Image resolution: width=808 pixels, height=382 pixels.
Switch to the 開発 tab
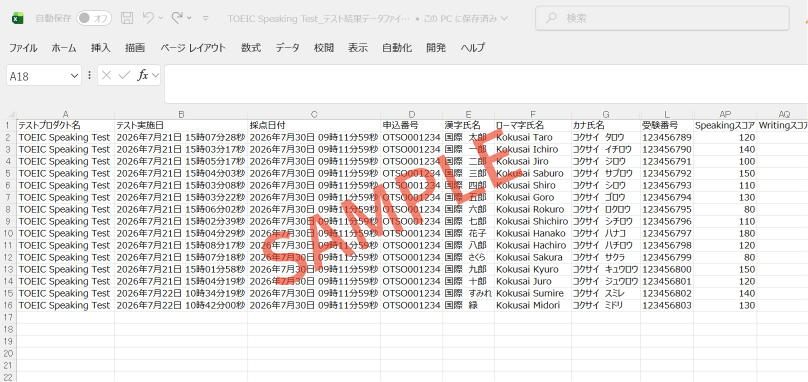click(x=436, y=48)
